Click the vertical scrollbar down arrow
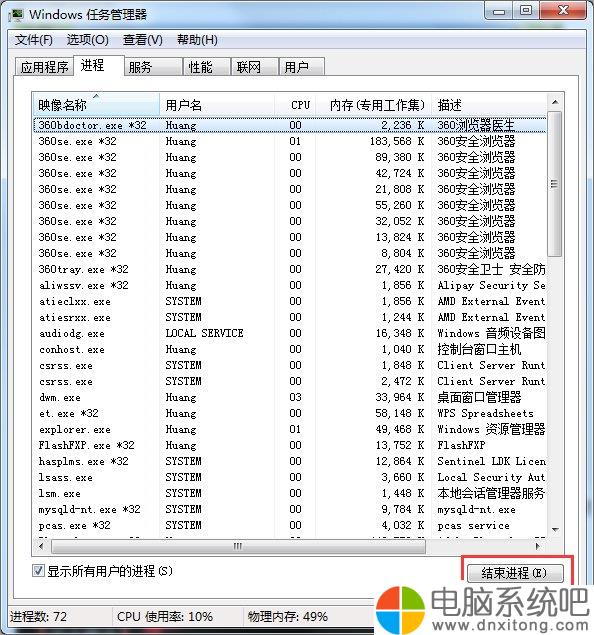Viewport: 594px width, 635px height. 555,530
